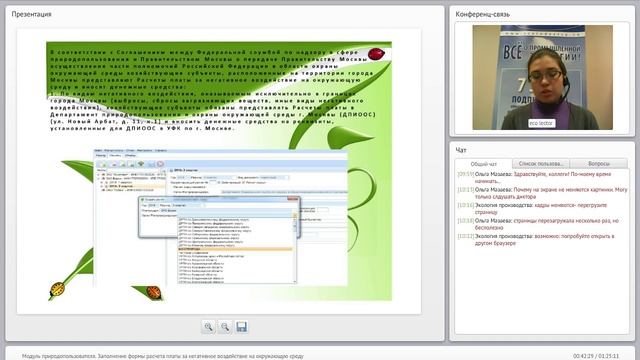This screenshot has height=360, width=640.
Task: Click the lecturer video in Конференц-связь
Action: tap(542, 78)
